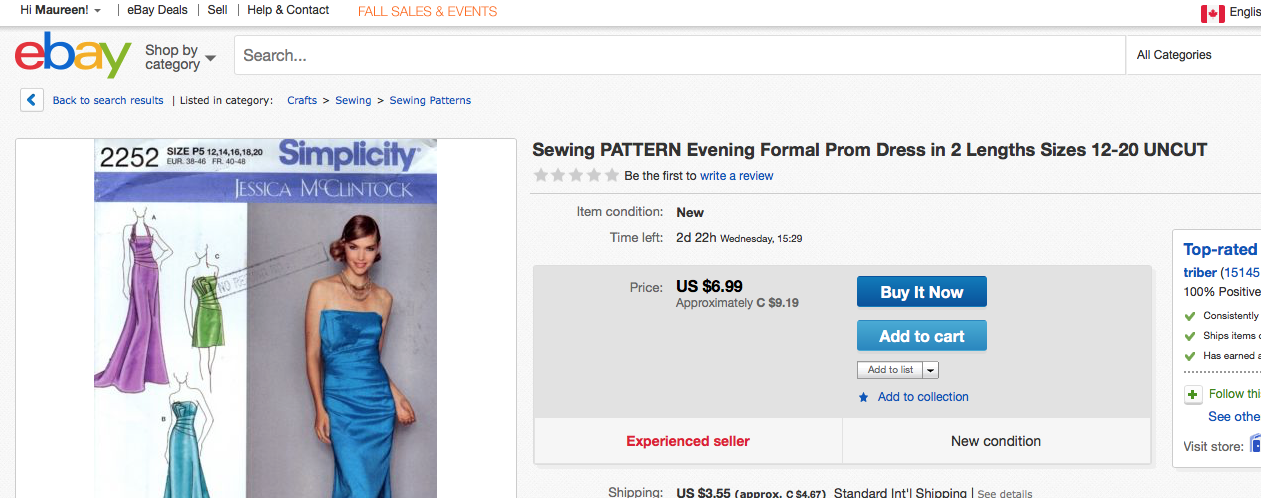Click inside the Search field
The image size is (1261, 498).
[x=680, y=55]
